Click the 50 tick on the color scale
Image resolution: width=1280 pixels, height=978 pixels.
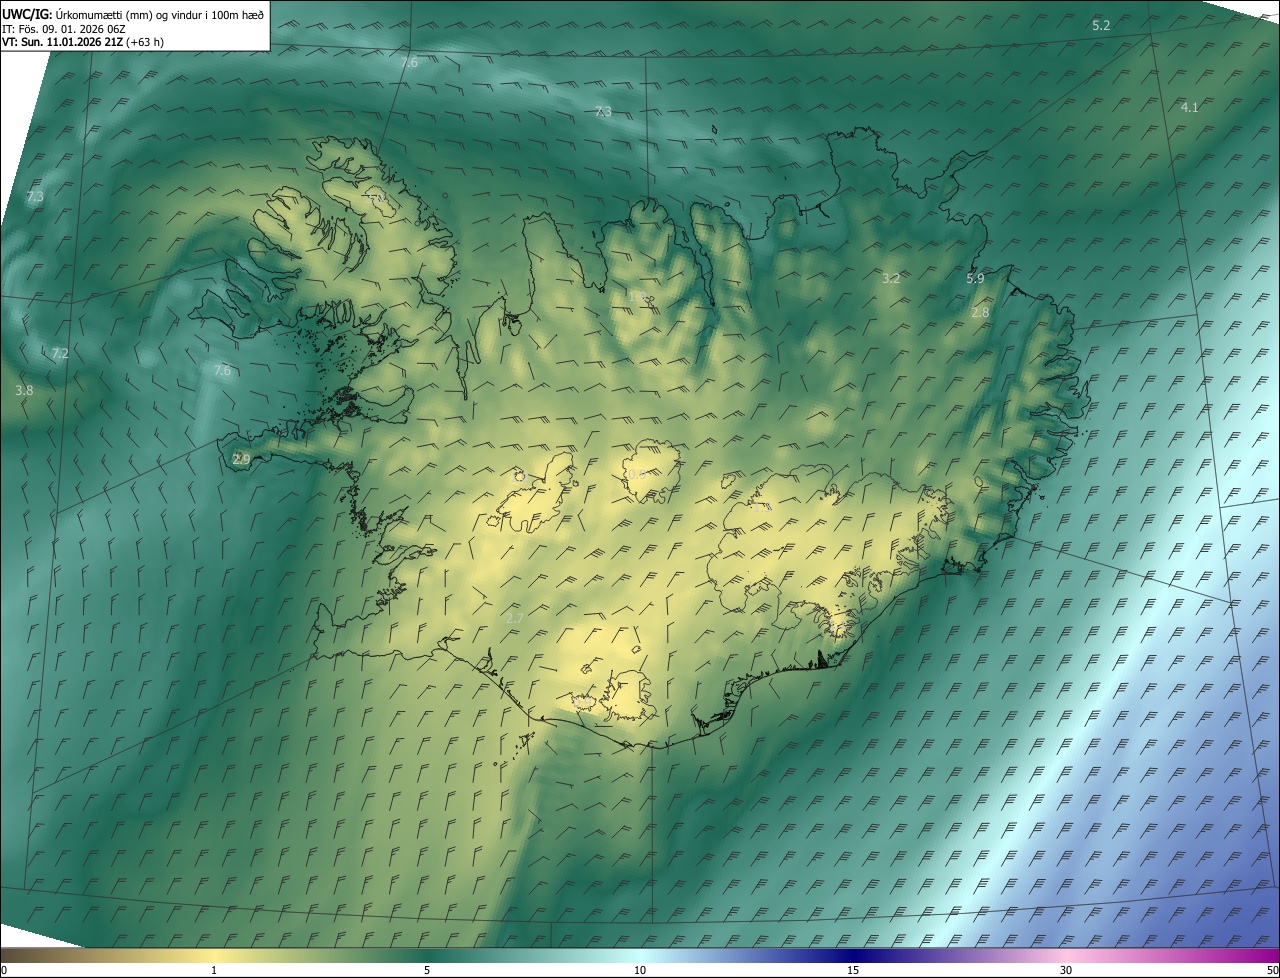click(1272, 970)
